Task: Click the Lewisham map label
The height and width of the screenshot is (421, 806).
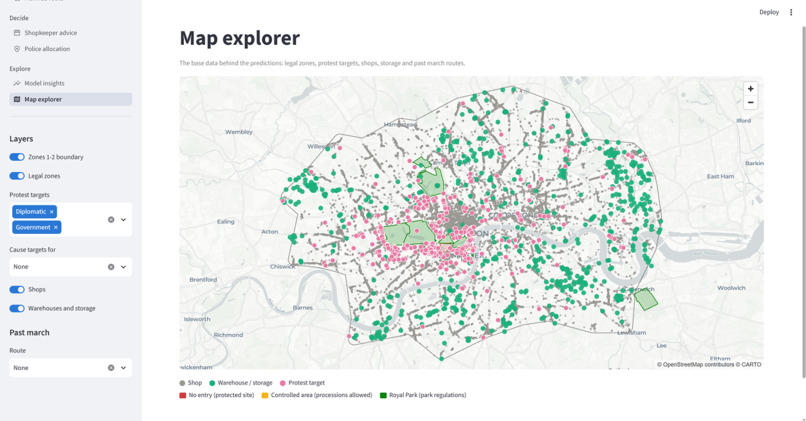Action: coord(632,333)
